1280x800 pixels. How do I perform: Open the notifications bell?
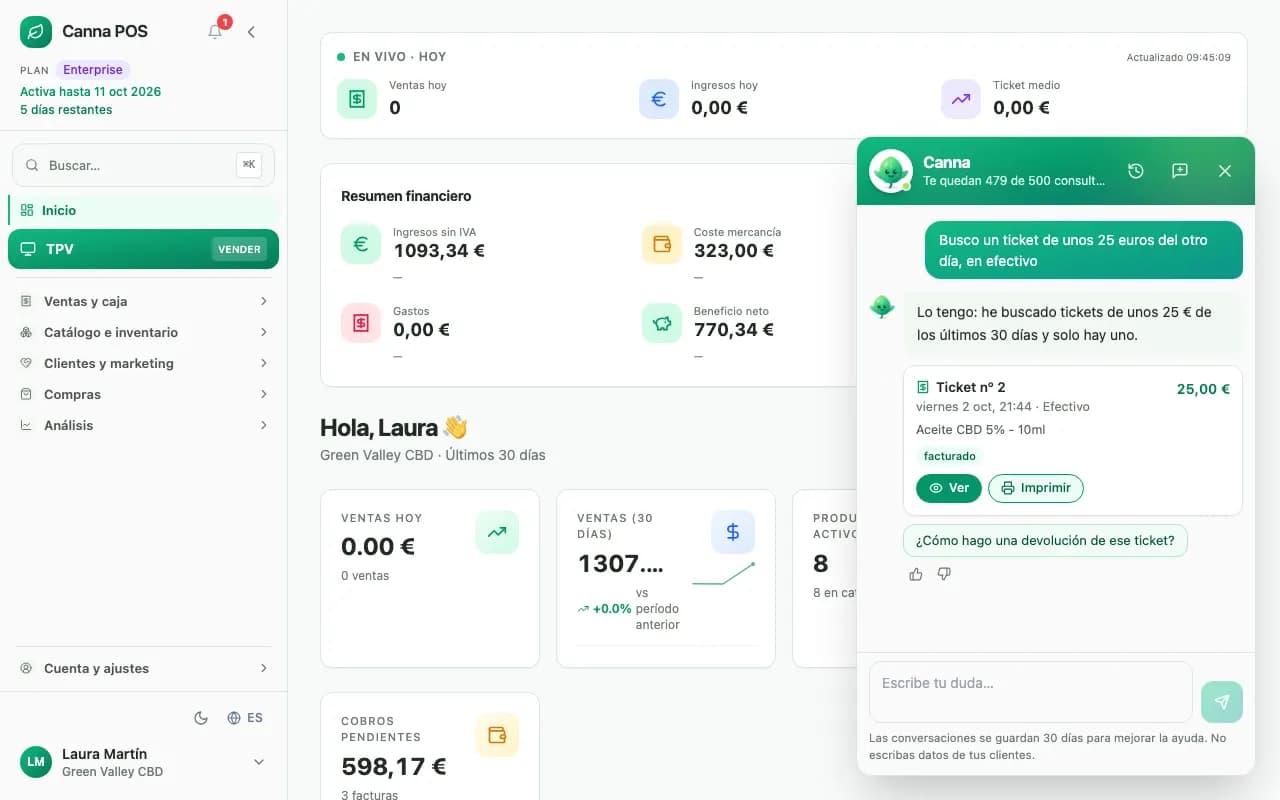[x=215, y=32]
